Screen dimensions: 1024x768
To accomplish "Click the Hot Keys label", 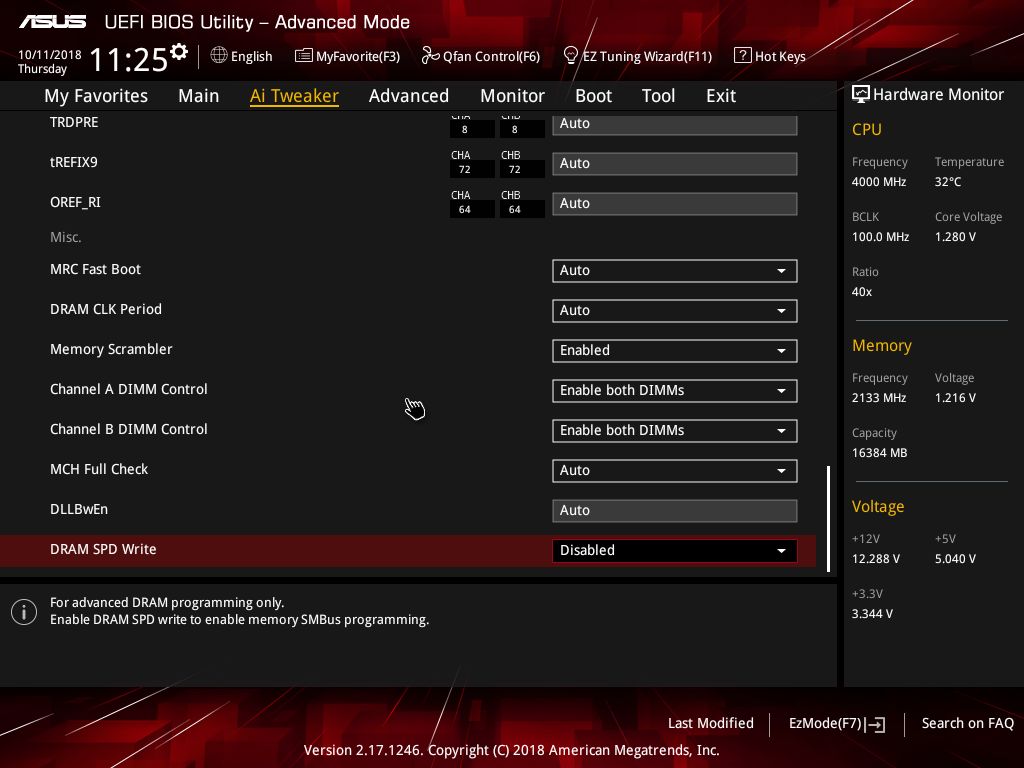I will 780,56.
